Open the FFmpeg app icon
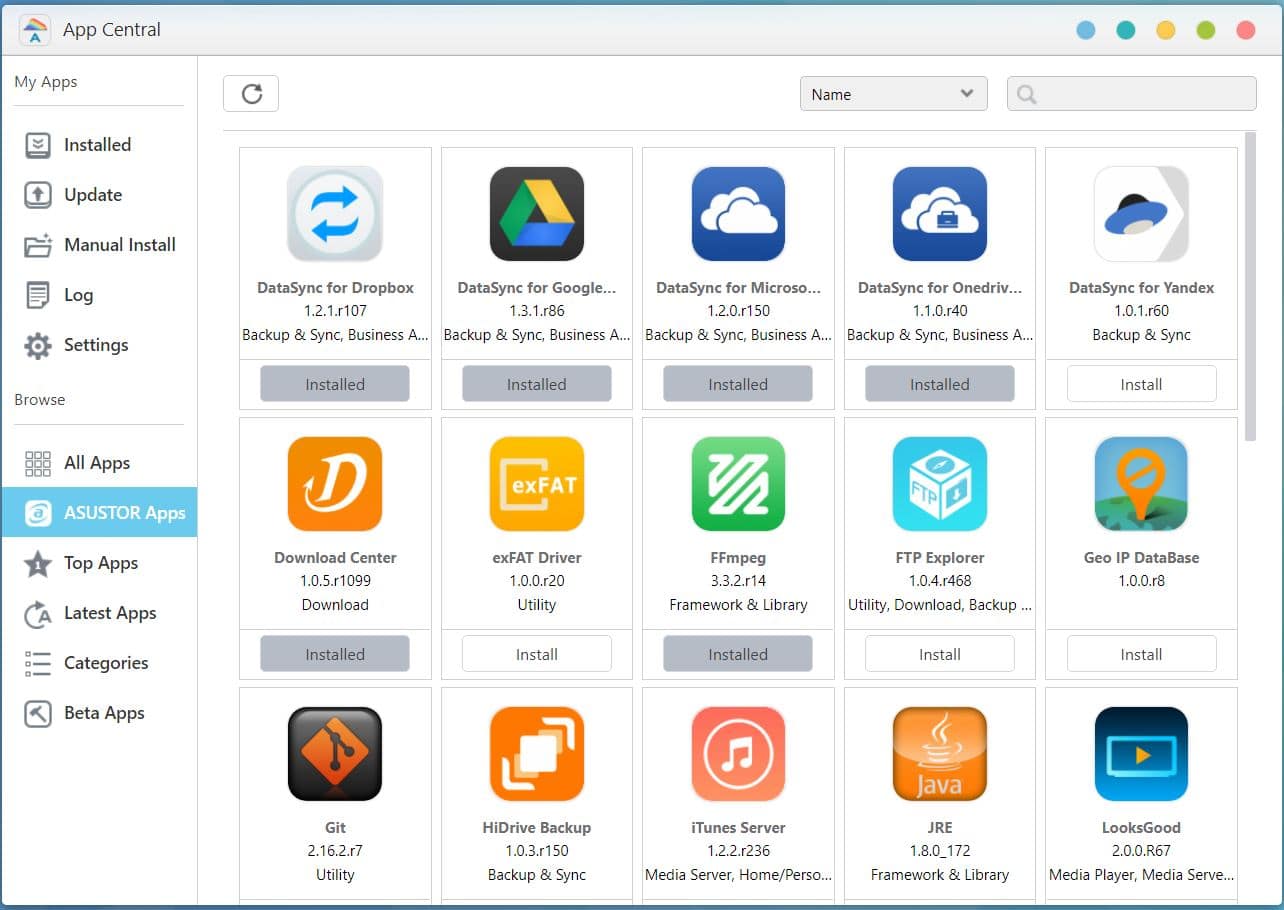The width and height of the screenshot is (1284, 910). [738, 484]
